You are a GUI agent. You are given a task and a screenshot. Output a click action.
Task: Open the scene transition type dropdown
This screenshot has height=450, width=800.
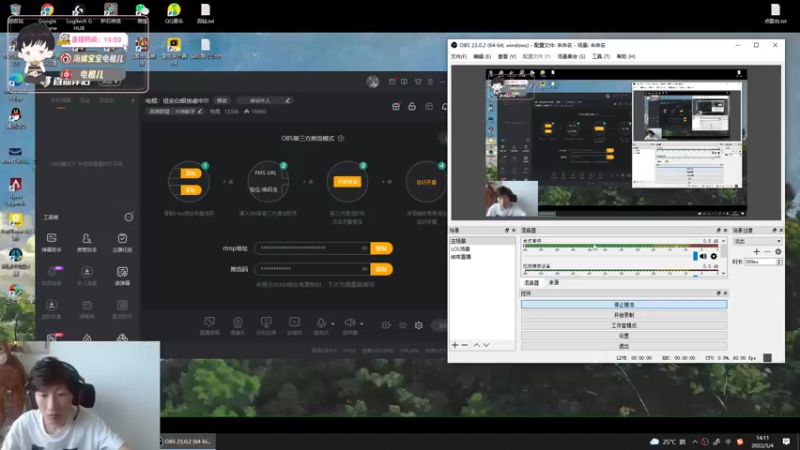coord(757,241)
